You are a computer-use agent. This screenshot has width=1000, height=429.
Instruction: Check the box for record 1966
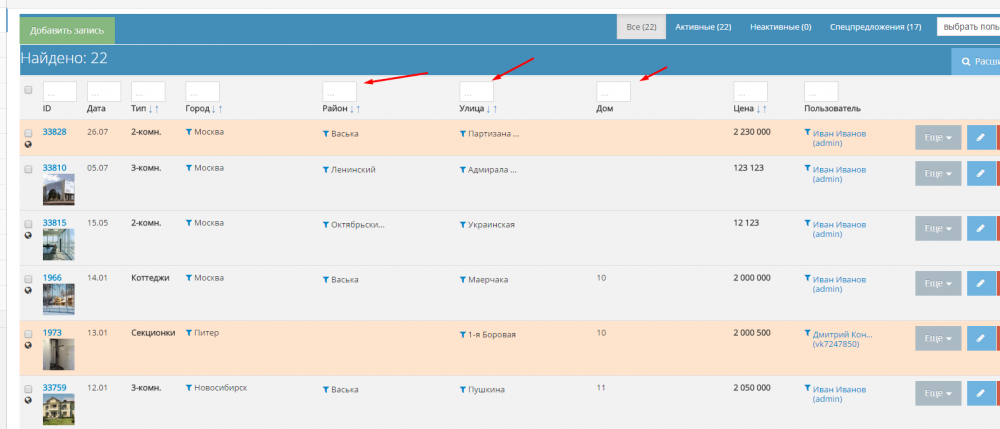[x=28, y=279]
